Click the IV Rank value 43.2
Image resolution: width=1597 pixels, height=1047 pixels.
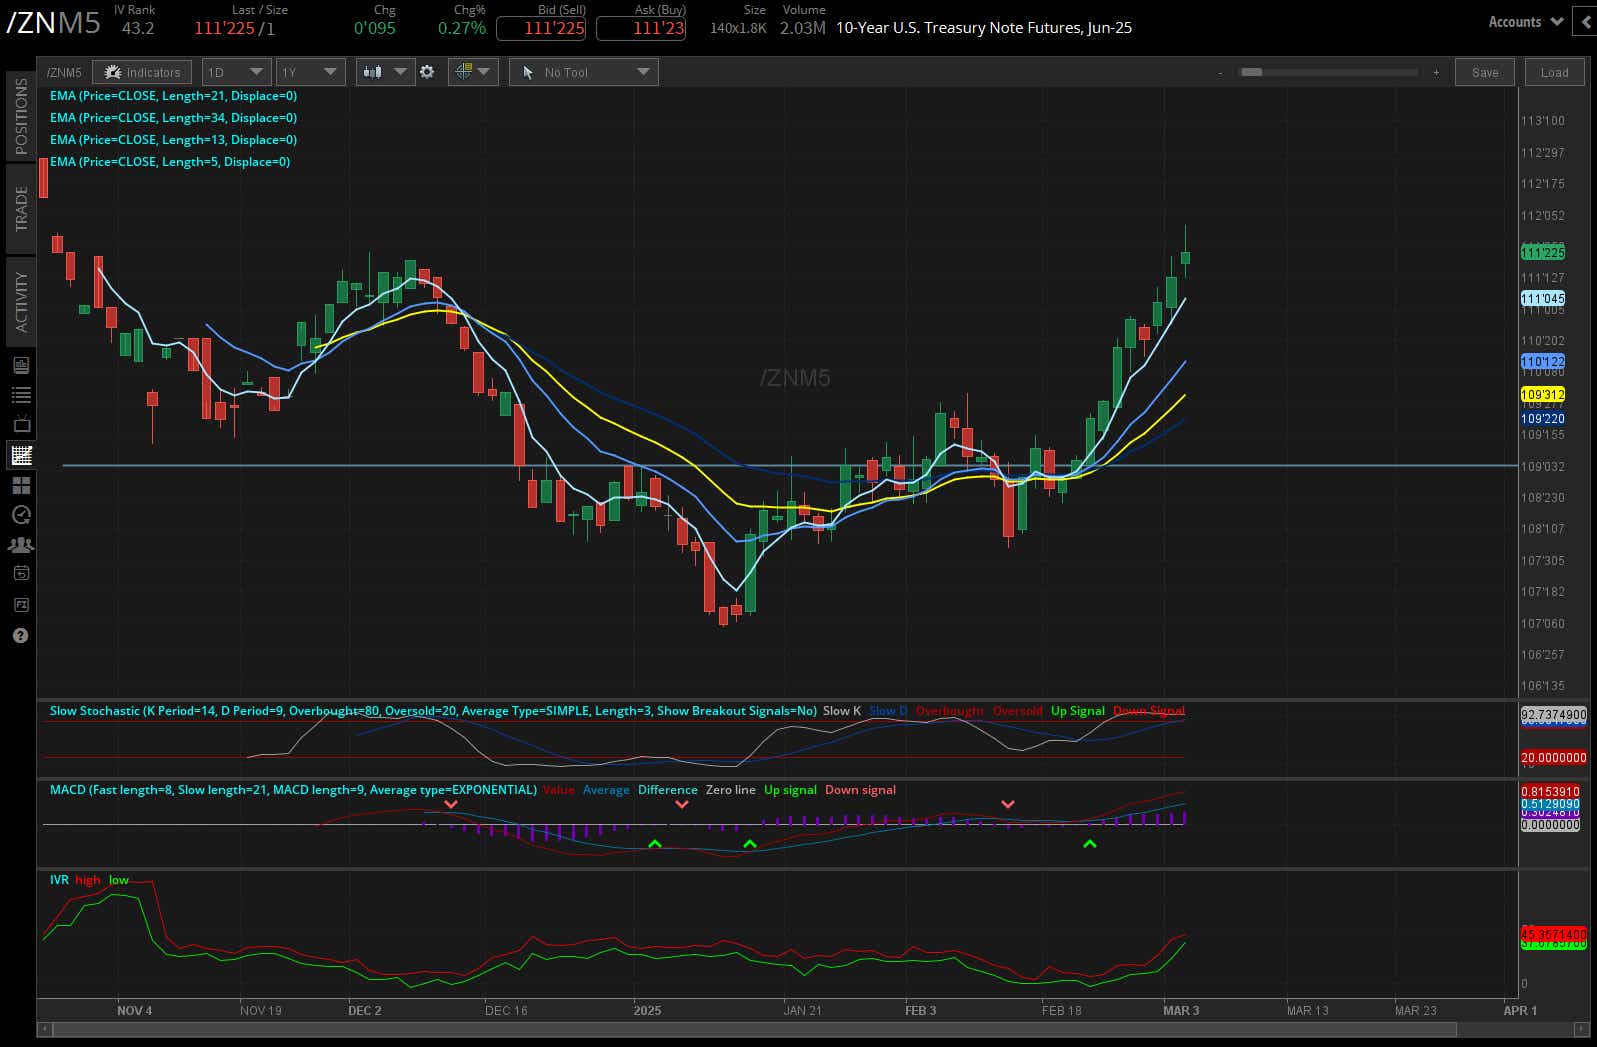138,28
